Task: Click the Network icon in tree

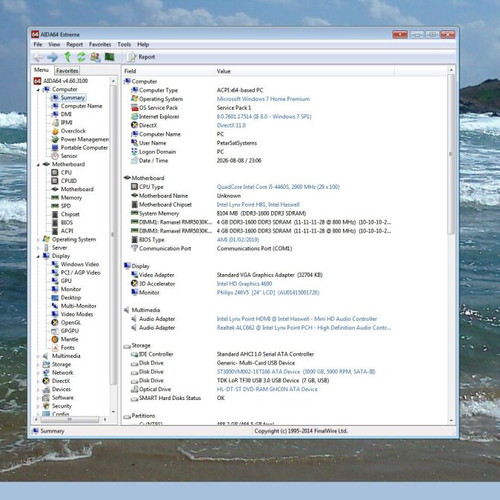Action: tap(46, 372)
